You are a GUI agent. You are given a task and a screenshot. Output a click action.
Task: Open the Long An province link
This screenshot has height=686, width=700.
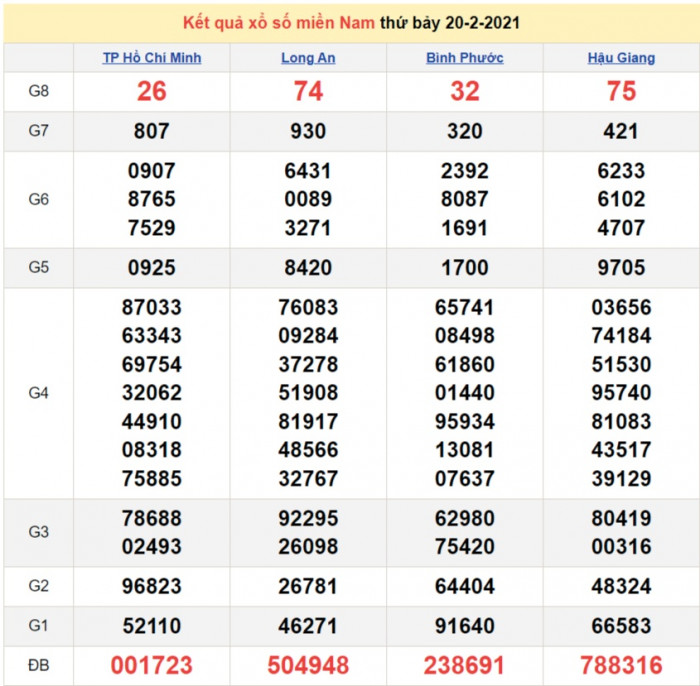[x=308, y=58]
